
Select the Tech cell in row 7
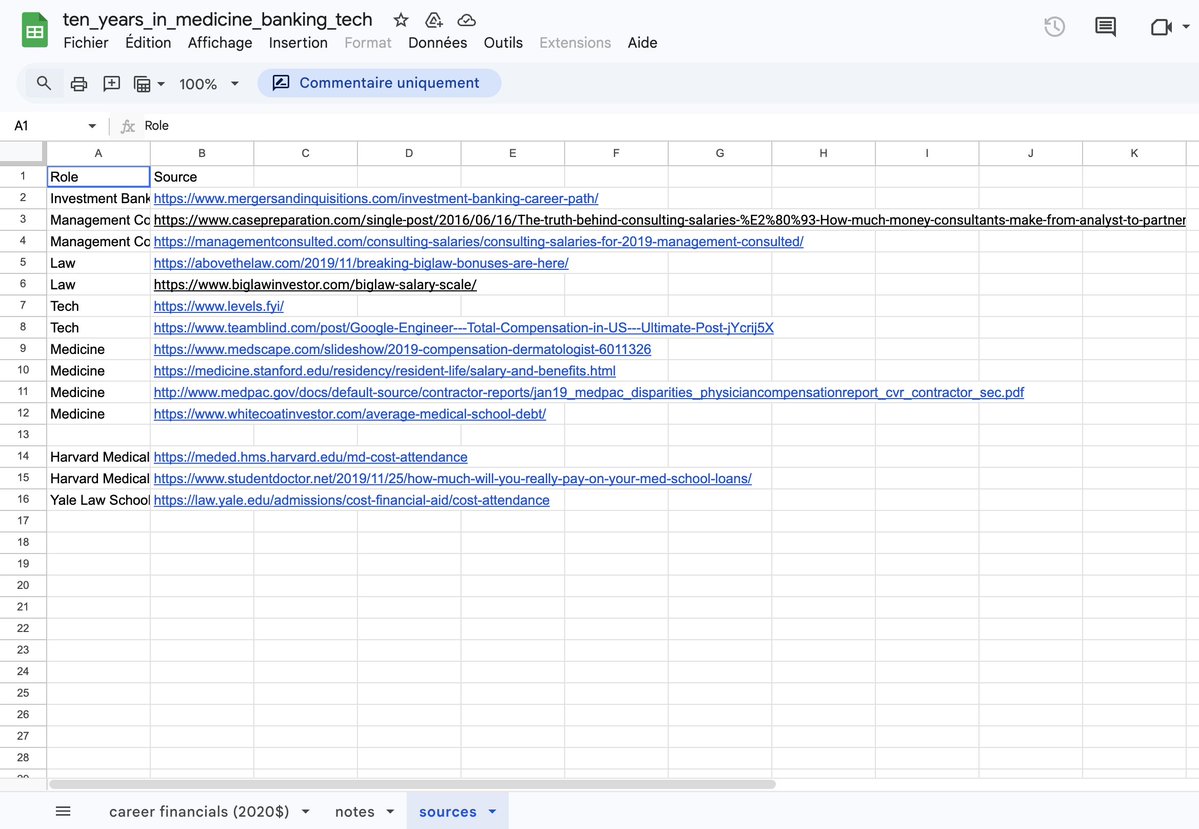pyautogui.click(x=98, y=307)
